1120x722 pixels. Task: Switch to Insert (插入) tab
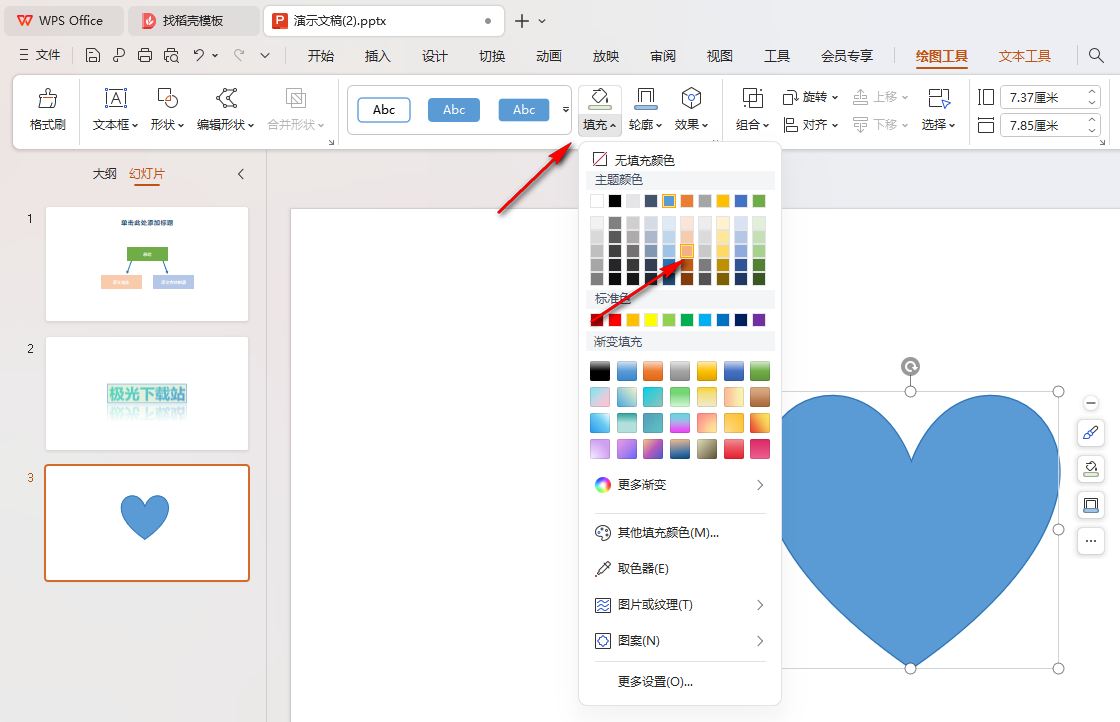pos(377,56)
